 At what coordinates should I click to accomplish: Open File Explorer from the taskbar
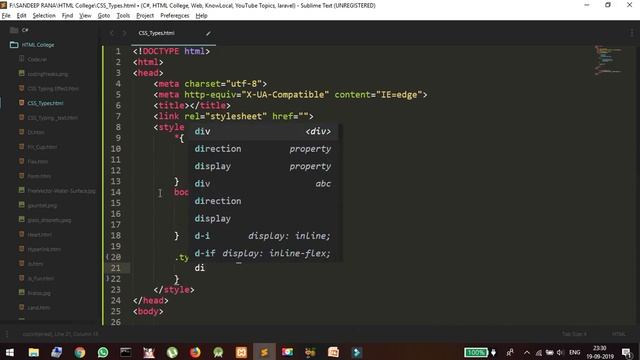[33, 352]
